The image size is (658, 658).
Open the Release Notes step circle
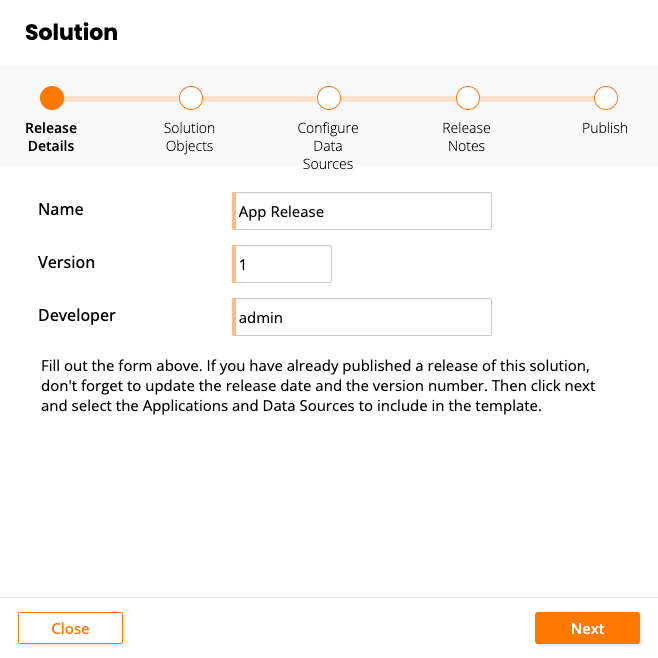coord(467,98)
